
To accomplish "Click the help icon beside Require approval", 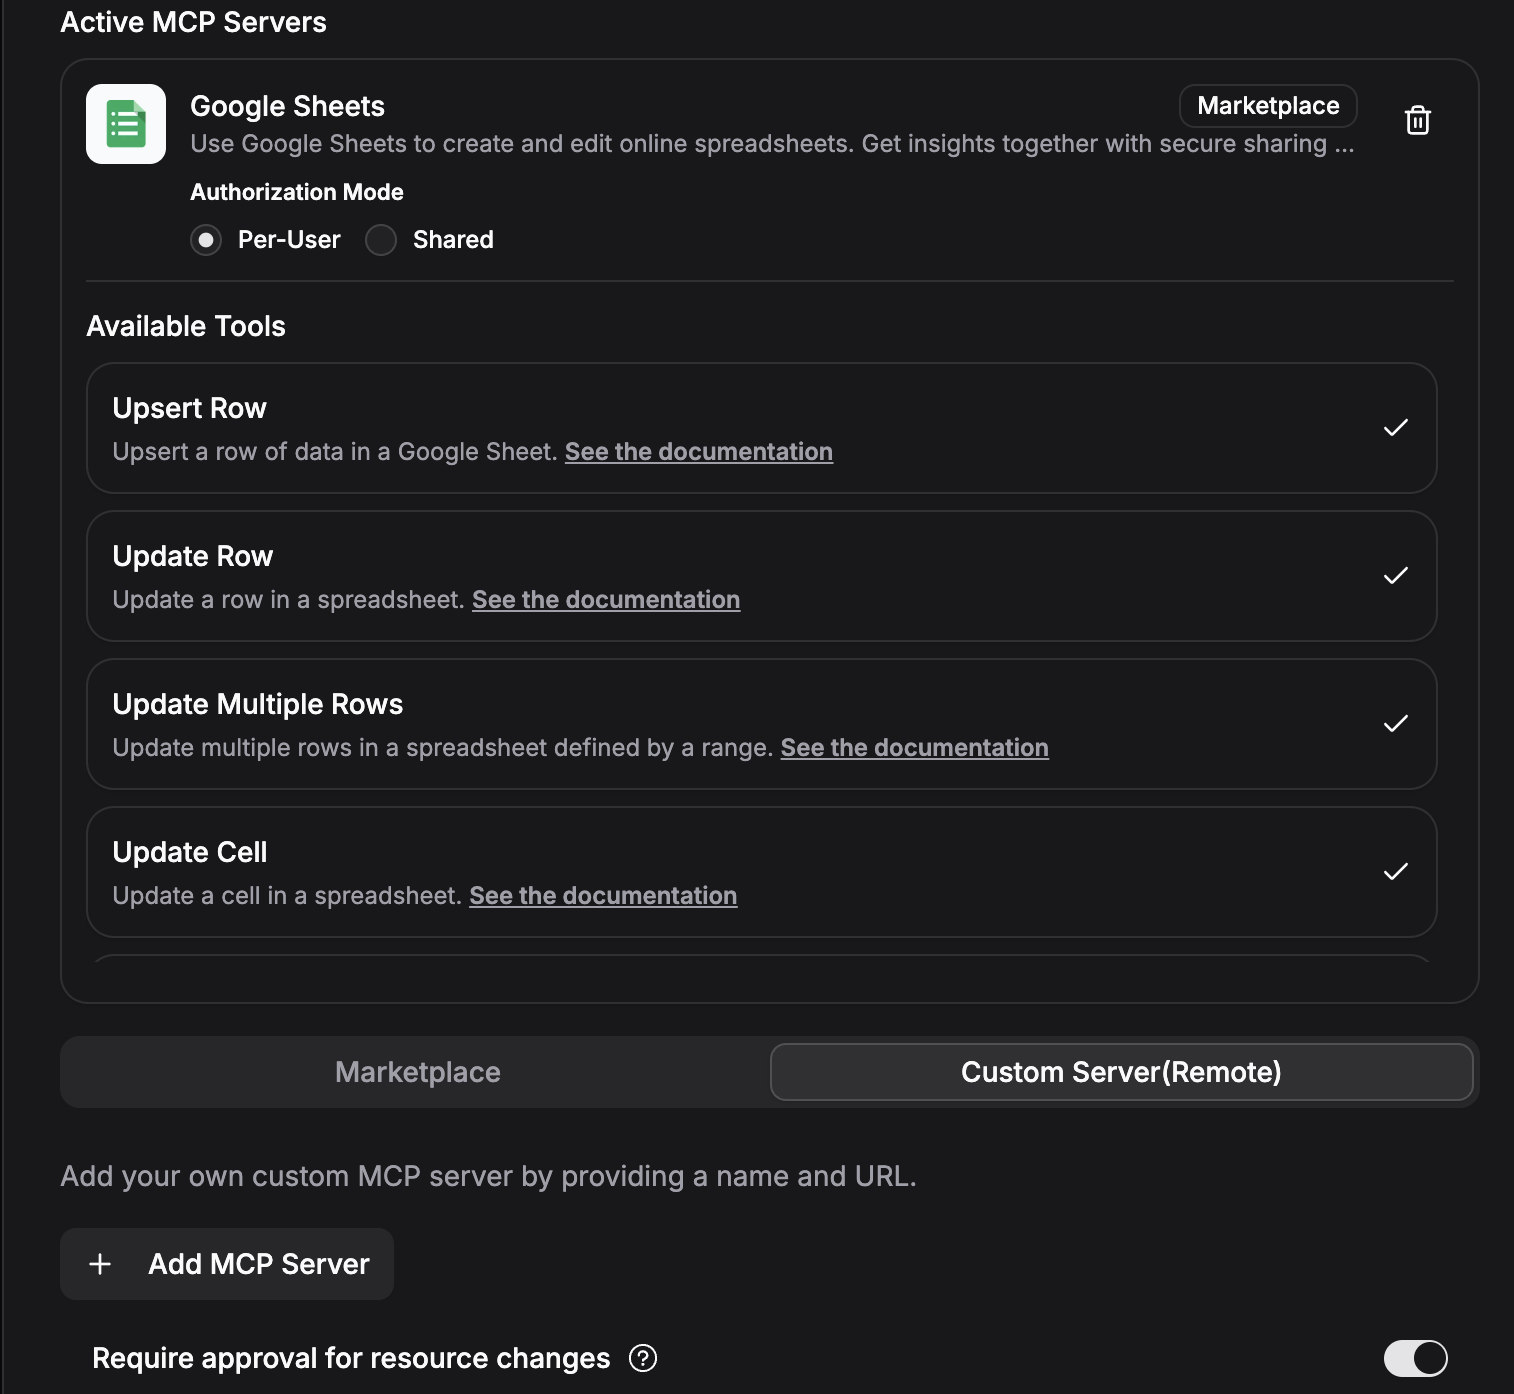I will tap(643, 1358).
